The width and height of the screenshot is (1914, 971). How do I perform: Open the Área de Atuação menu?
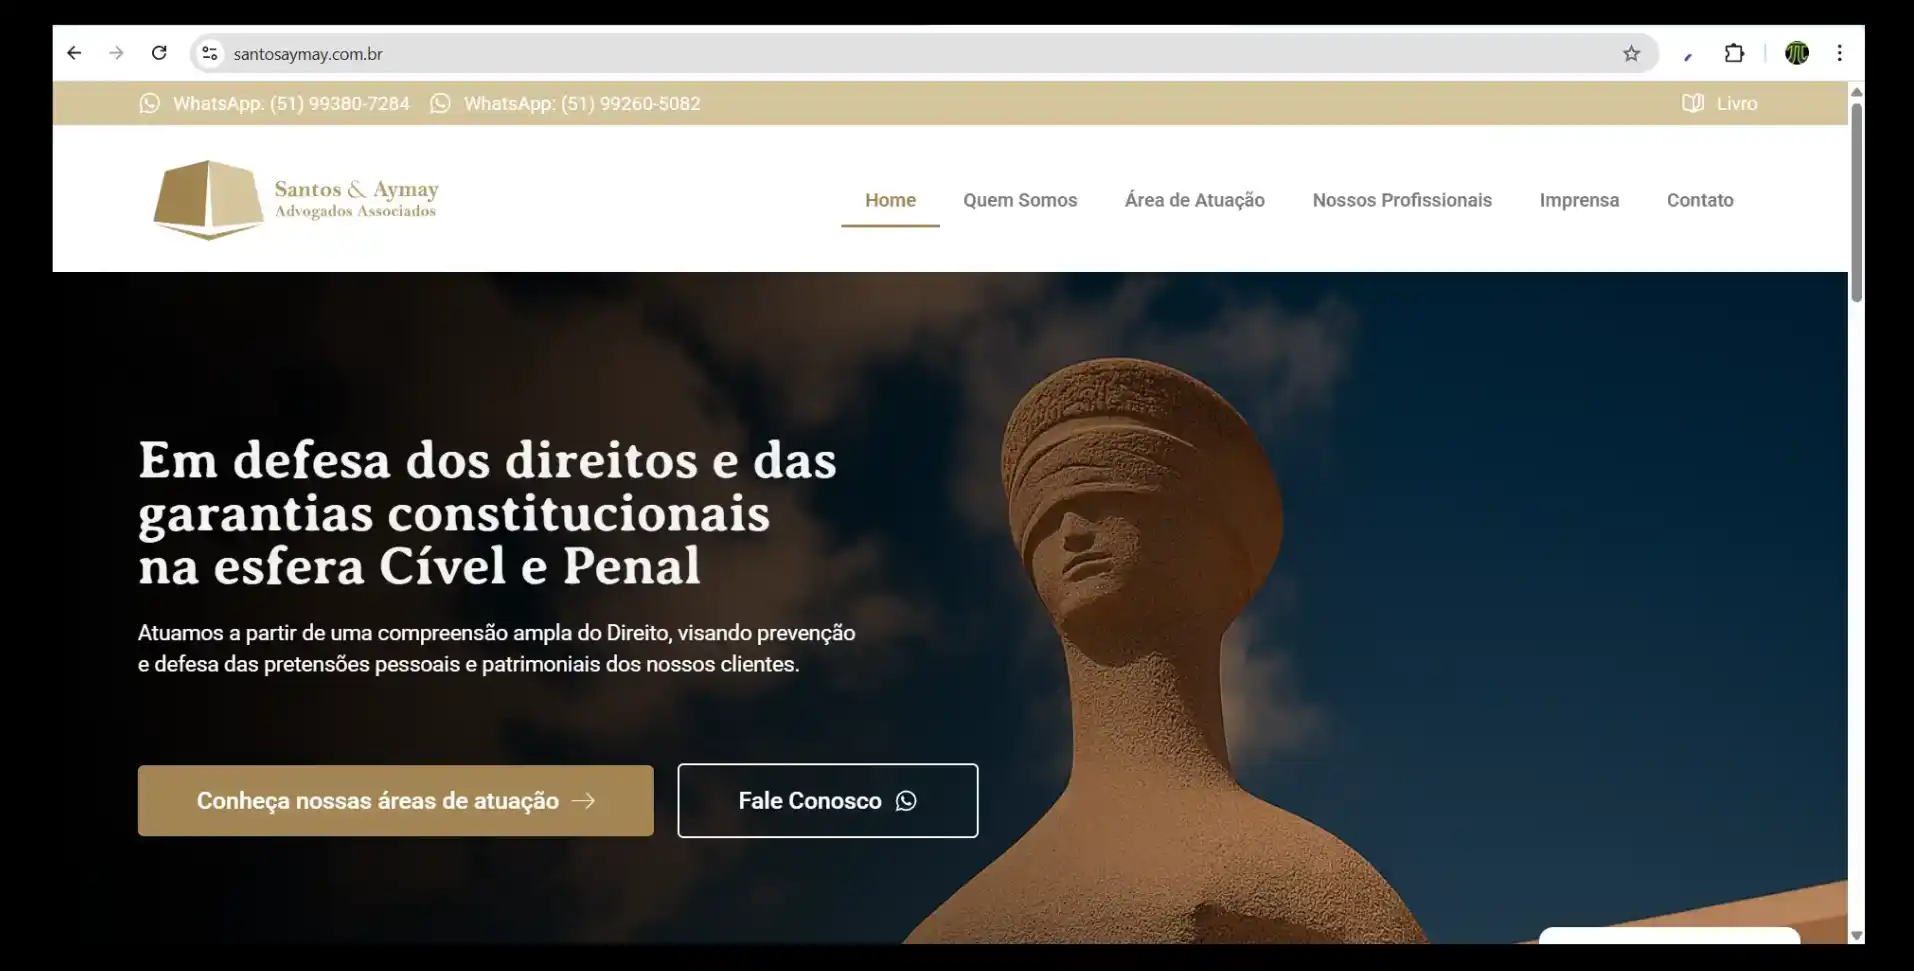pos(1194,200)
